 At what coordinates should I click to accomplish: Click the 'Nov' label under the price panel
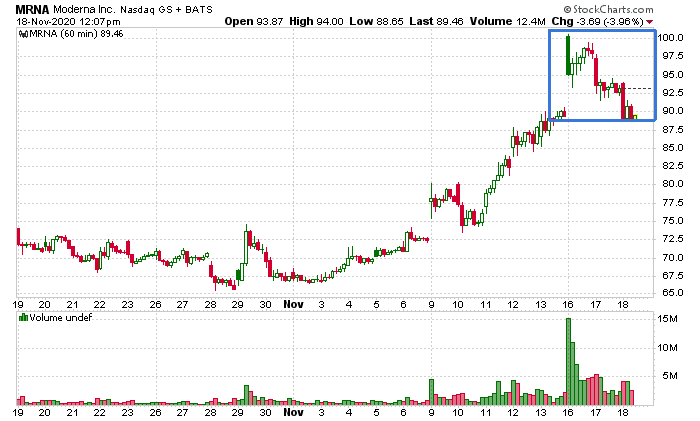click(293, 304)
